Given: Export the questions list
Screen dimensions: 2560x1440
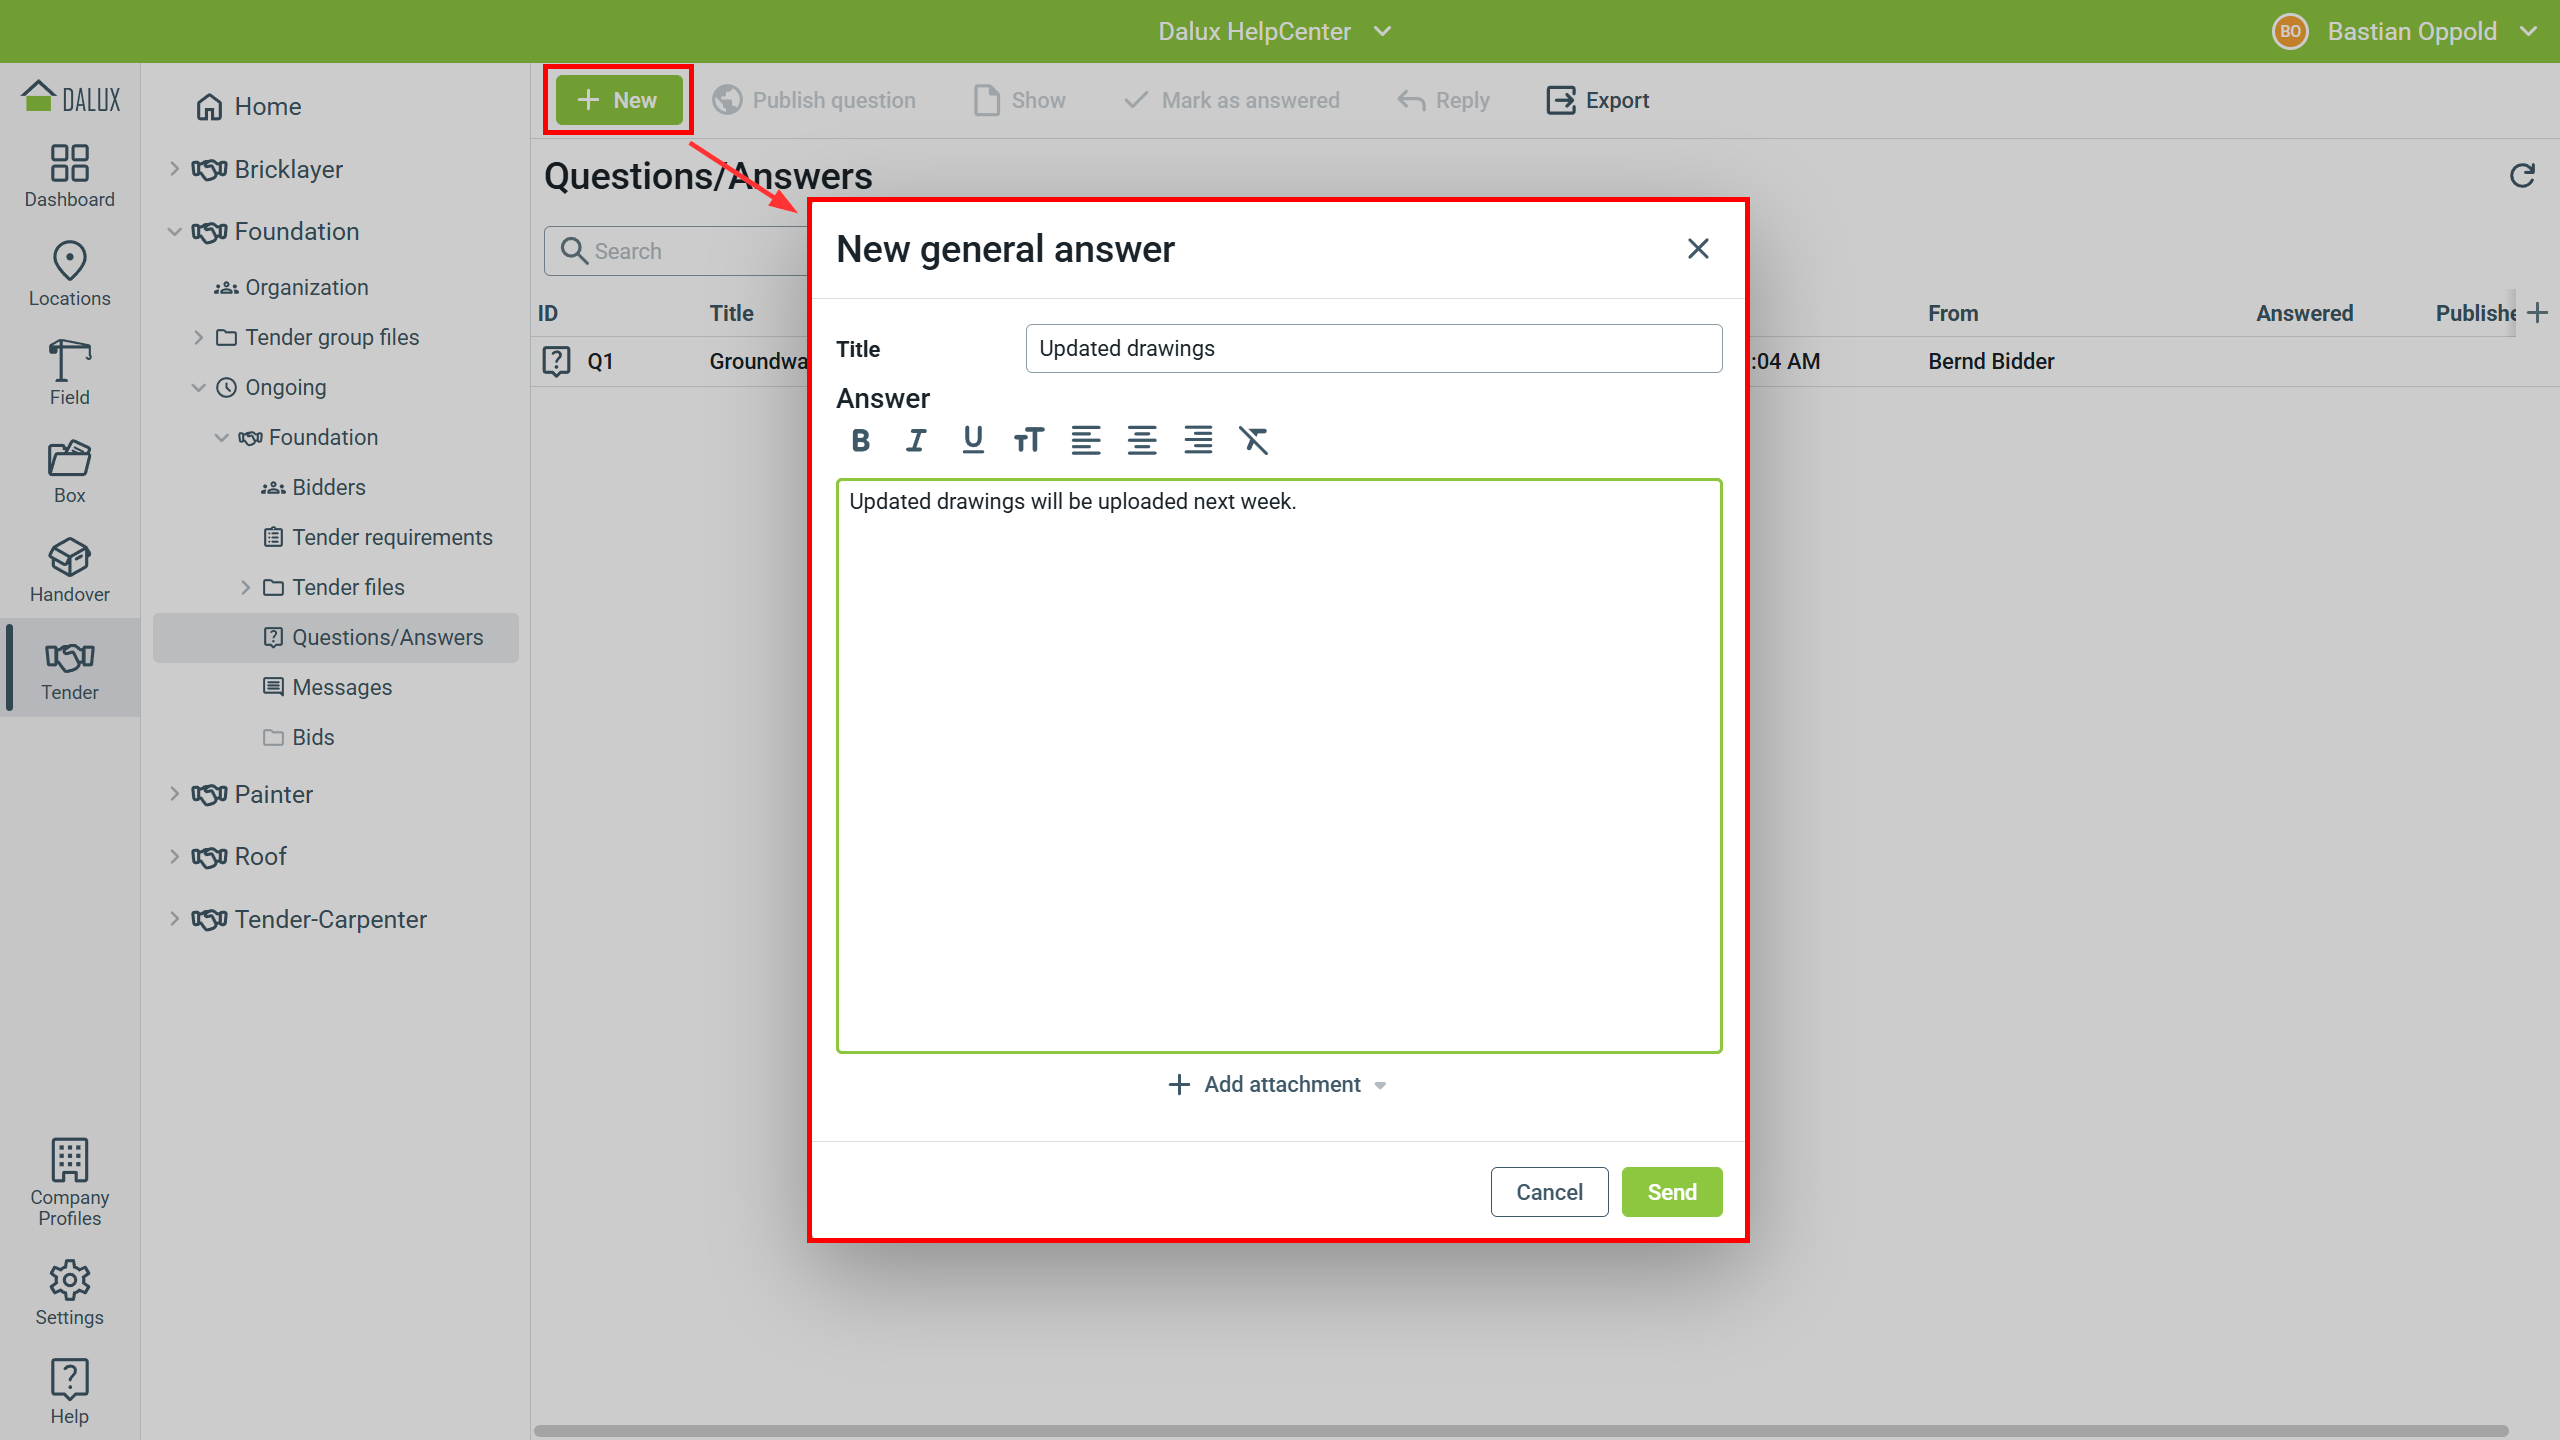Looking at the screenshot, I should pos(1598,100).
